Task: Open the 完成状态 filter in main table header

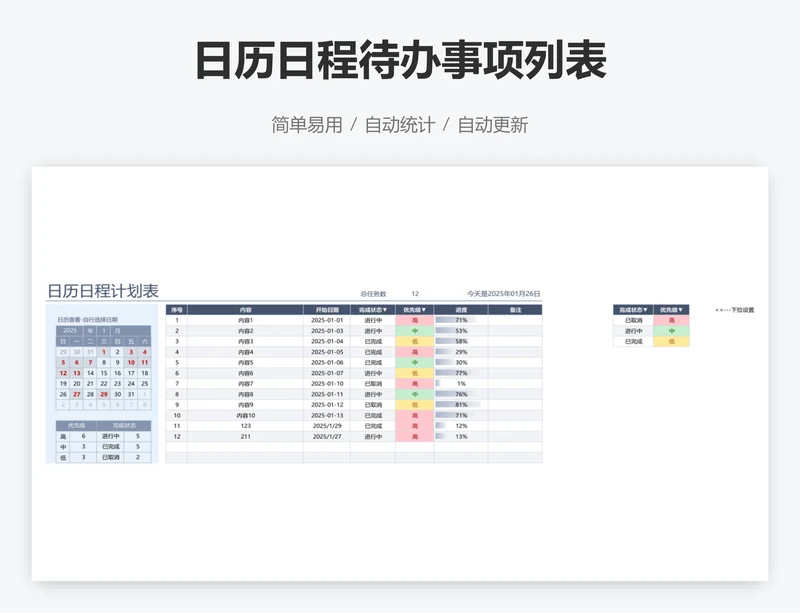Action: coord(372,310)
